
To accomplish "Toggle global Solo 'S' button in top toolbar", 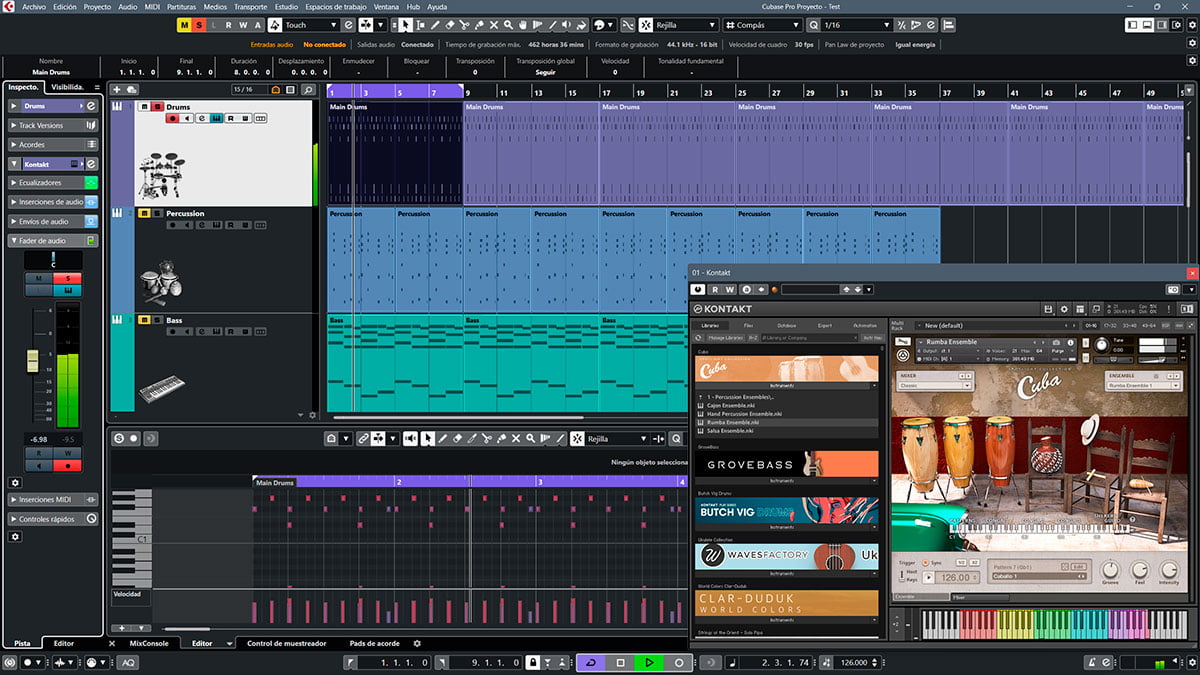I will 200,25.
